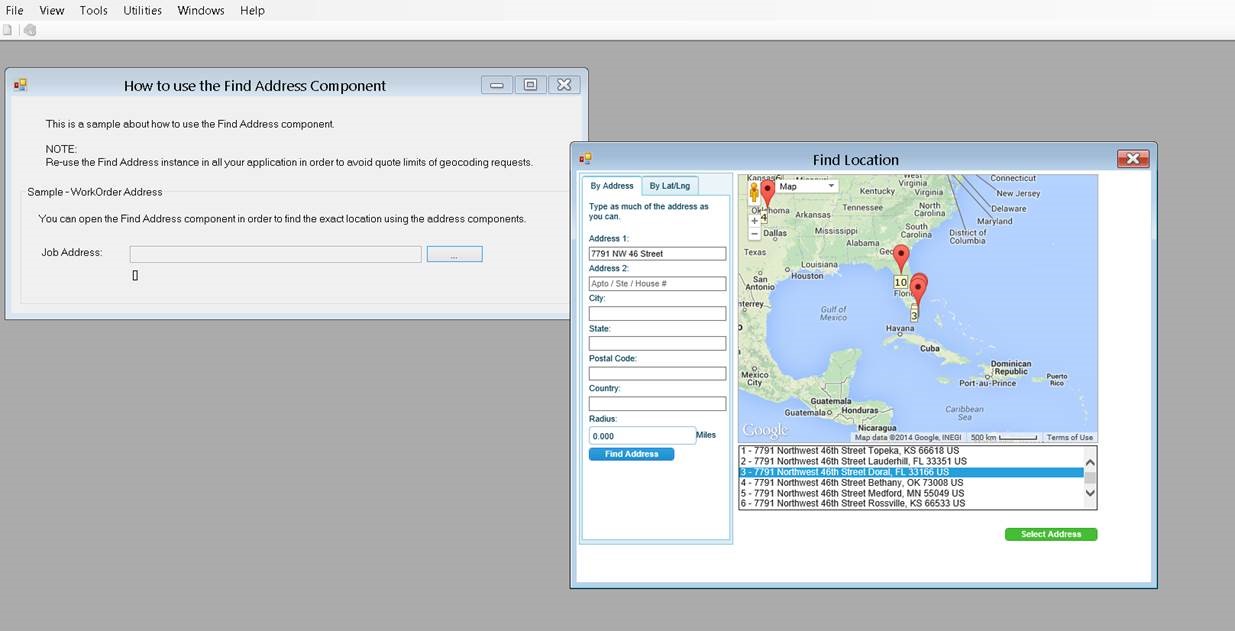Select result 5 - Medford, MN 55049
The height and width of the screenshot is (631, 1235).
tap(911, 493)
